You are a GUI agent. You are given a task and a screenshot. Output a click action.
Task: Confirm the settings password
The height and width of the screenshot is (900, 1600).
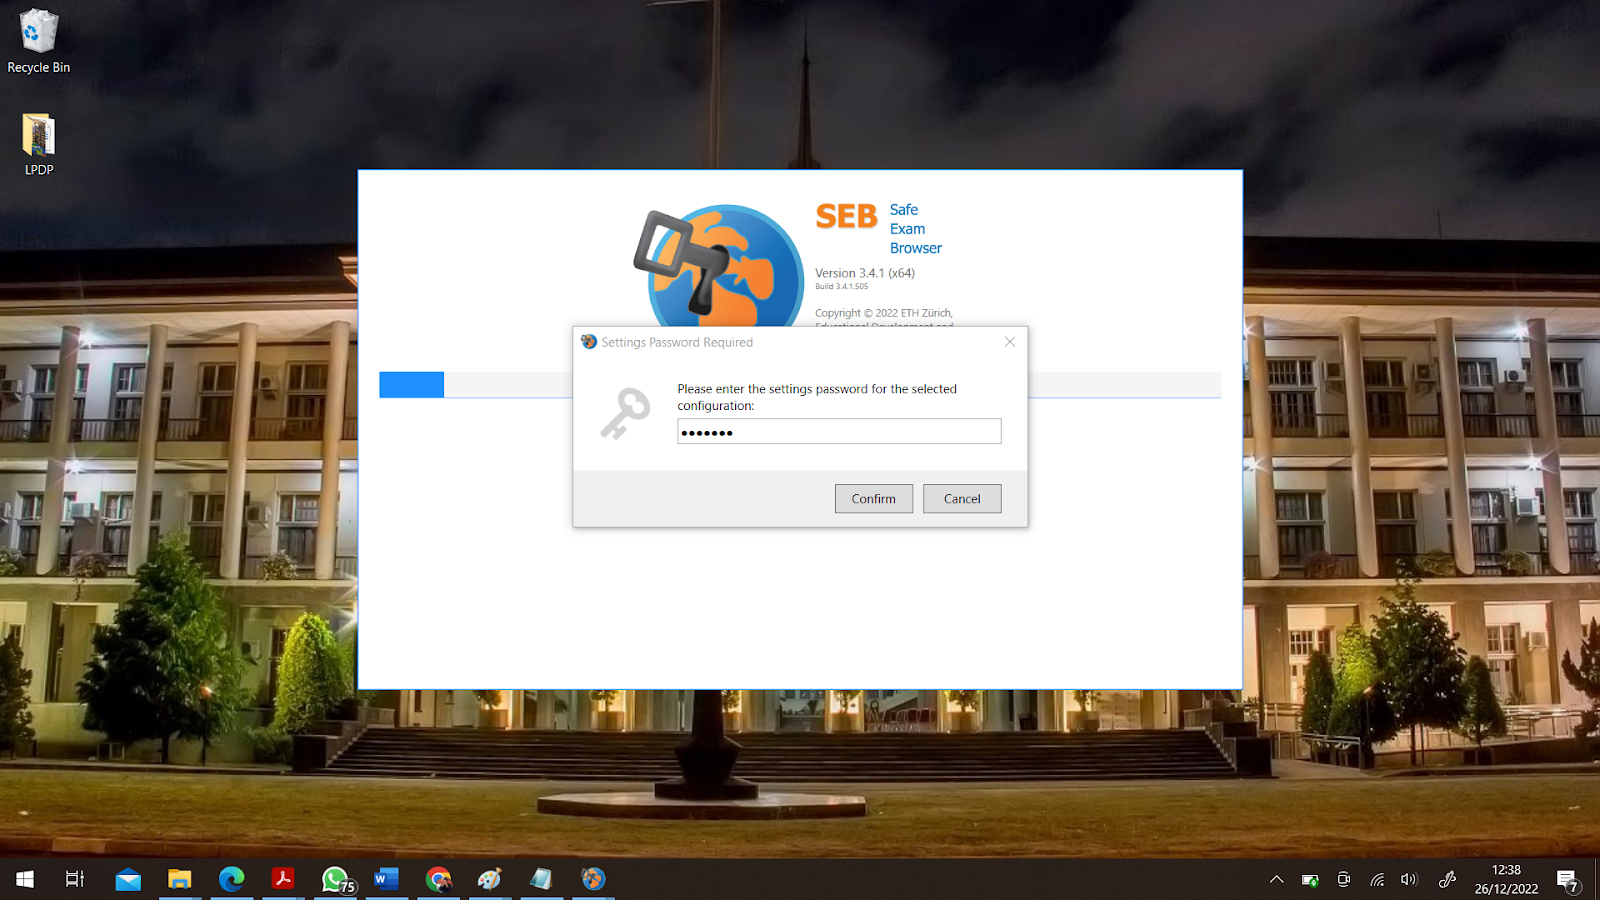pos(873,498)
